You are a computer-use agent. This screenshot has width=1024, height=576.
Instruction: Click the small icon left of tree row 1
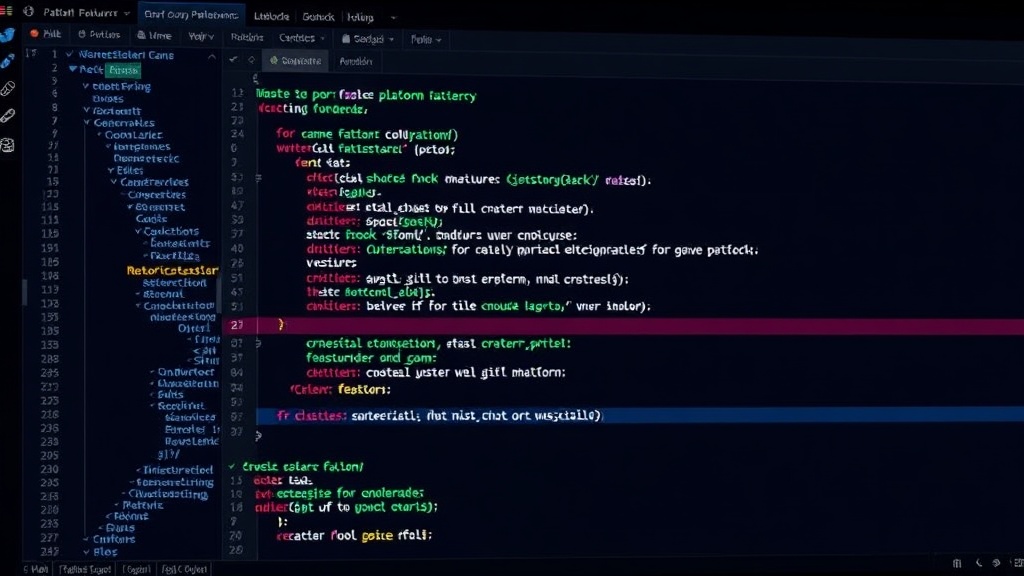[31, 54]
